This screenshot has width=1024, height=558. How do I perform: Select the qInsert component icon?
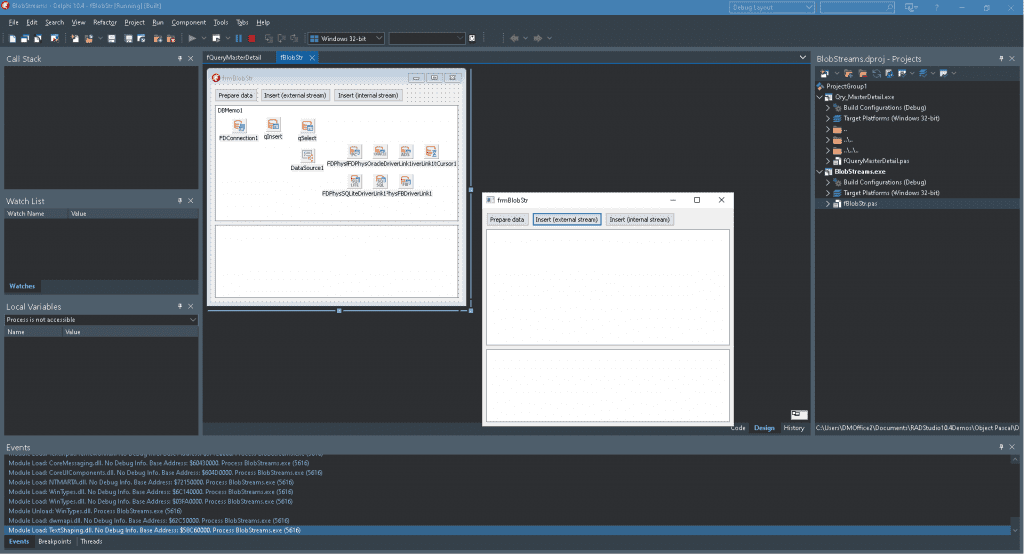273,124
